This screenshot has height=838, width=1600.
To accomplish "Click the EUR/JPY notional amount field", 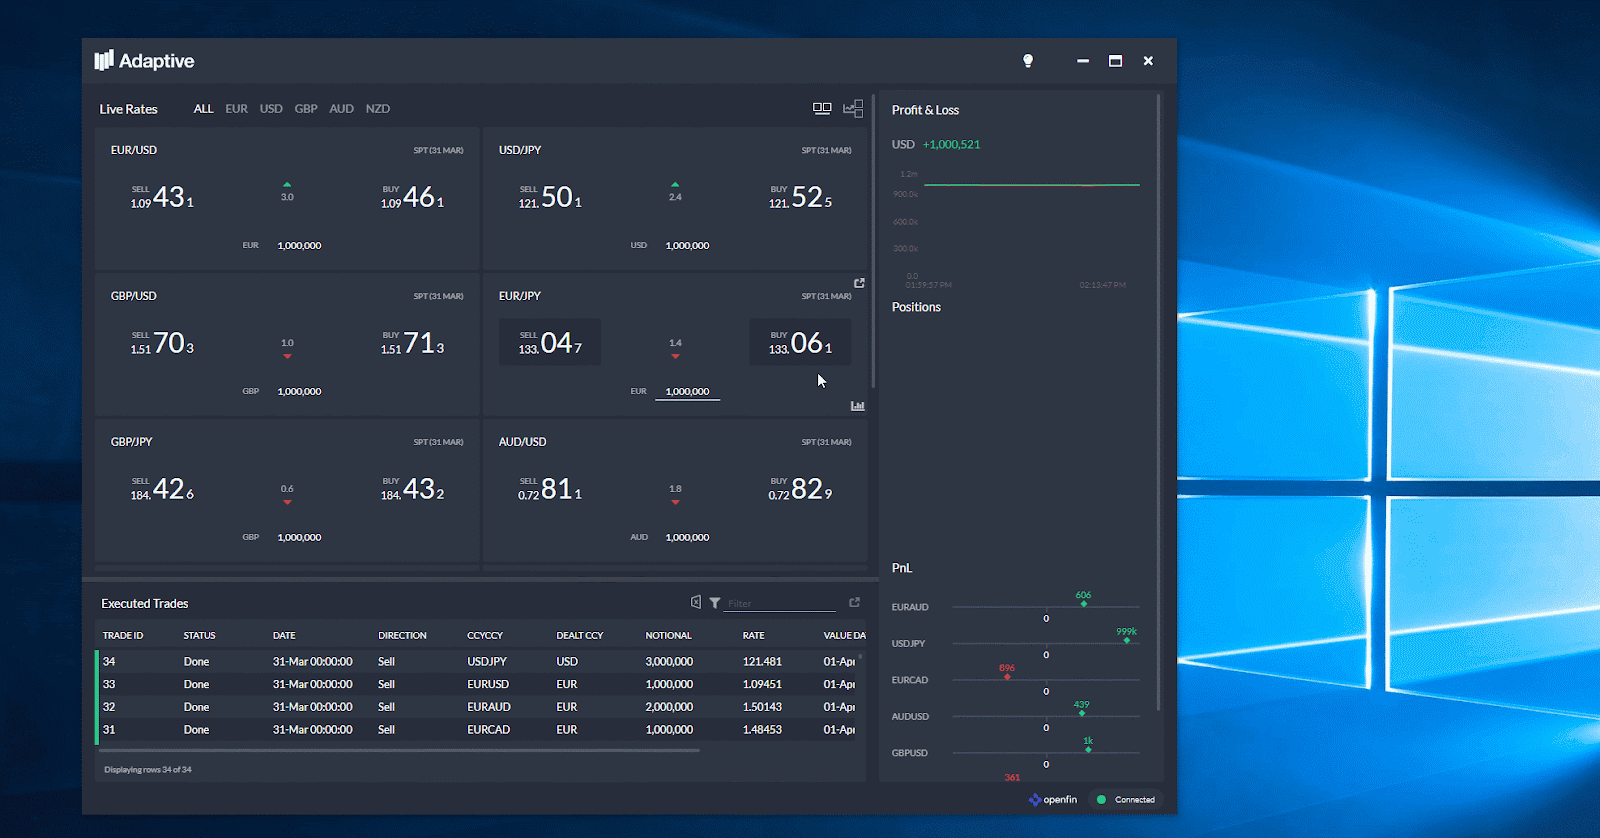I will [x=688, y=391].
